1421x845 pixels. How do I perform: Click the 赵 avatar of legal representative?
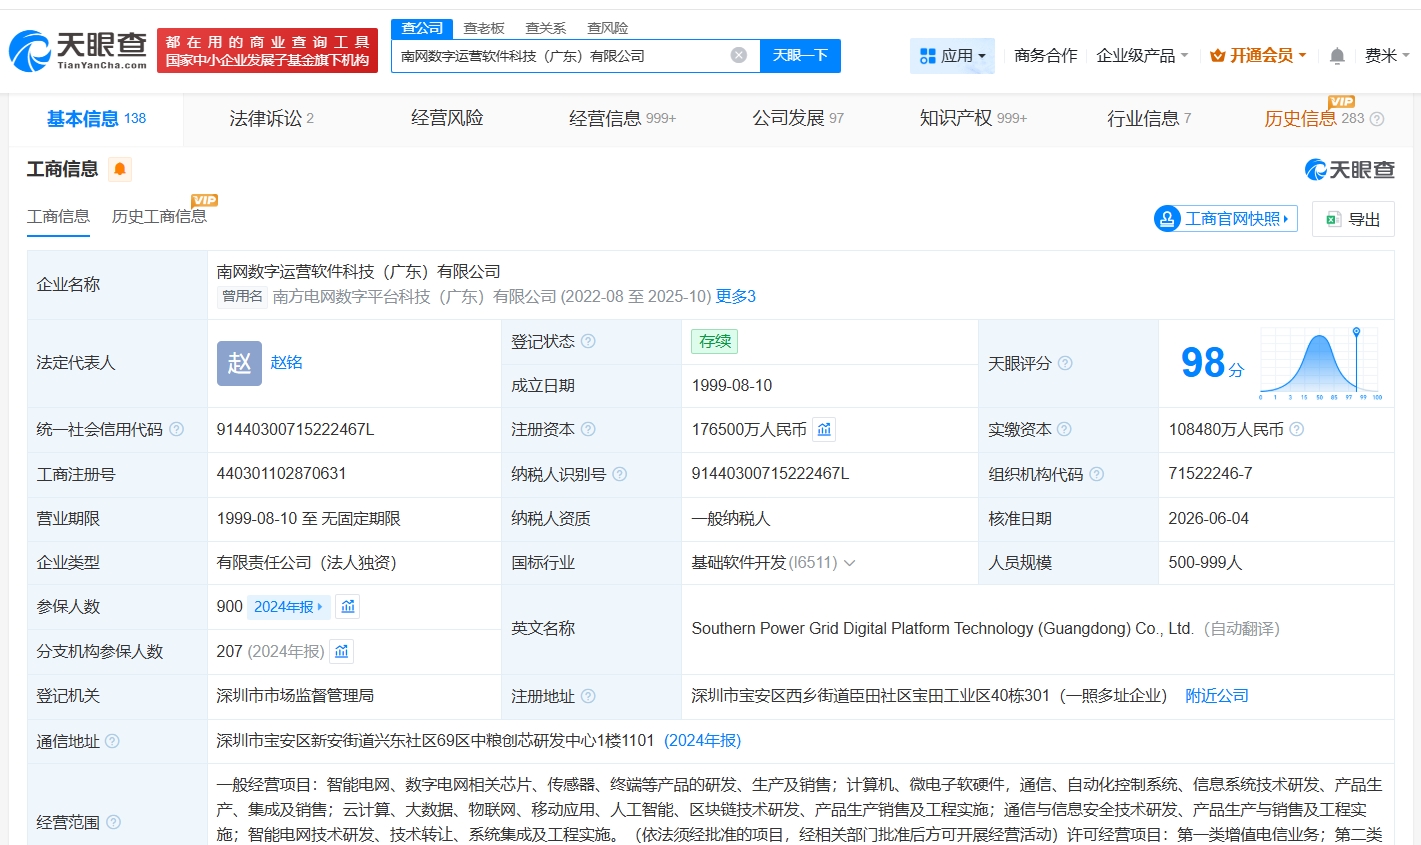239,363
